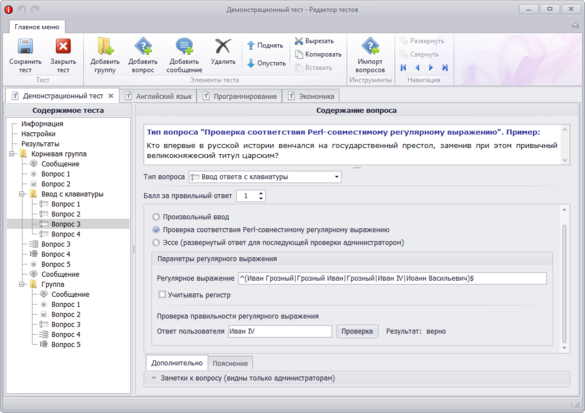Click Копировать in the ribbon
This screenshot has height=413, width=585.
click(318, 54)
